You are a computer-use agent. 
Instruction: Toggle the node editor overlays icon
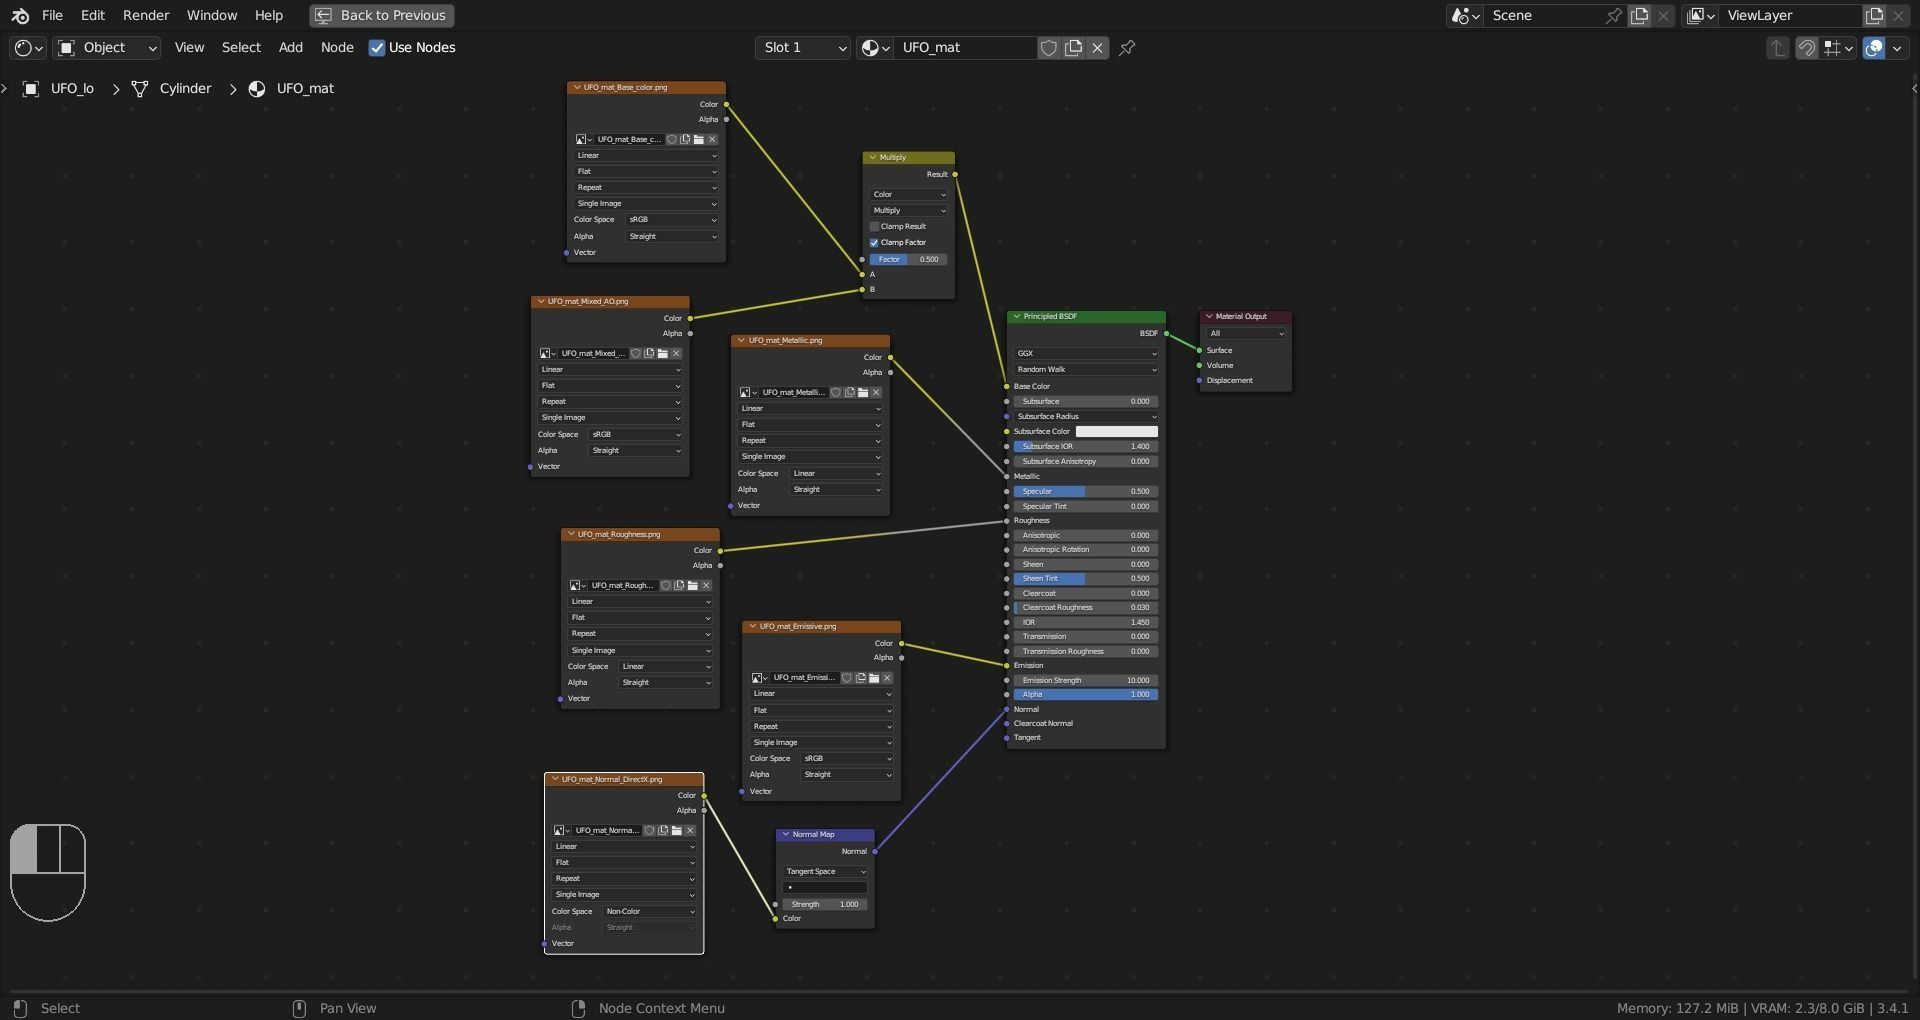[x=1874, y=48]
